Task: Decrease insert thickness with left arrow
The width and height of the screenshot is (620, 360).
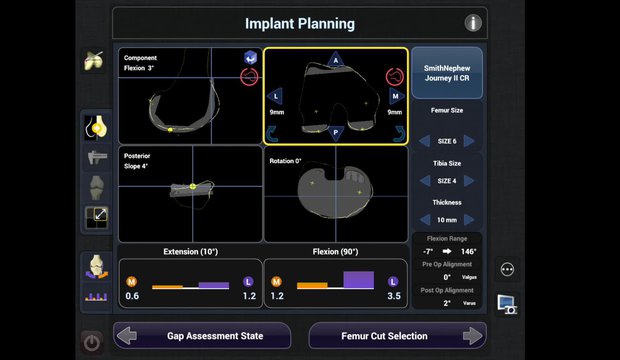Action: click(x=425, y=220)
